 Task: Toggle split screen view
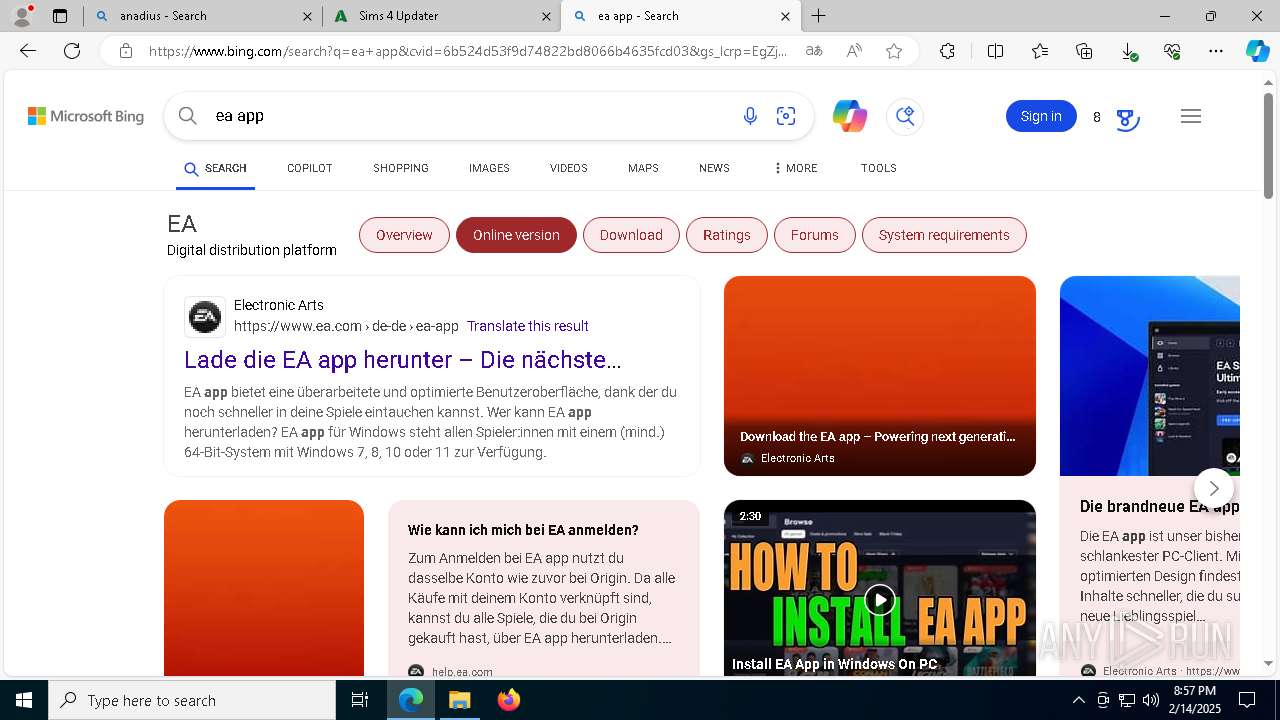[995, 51]
